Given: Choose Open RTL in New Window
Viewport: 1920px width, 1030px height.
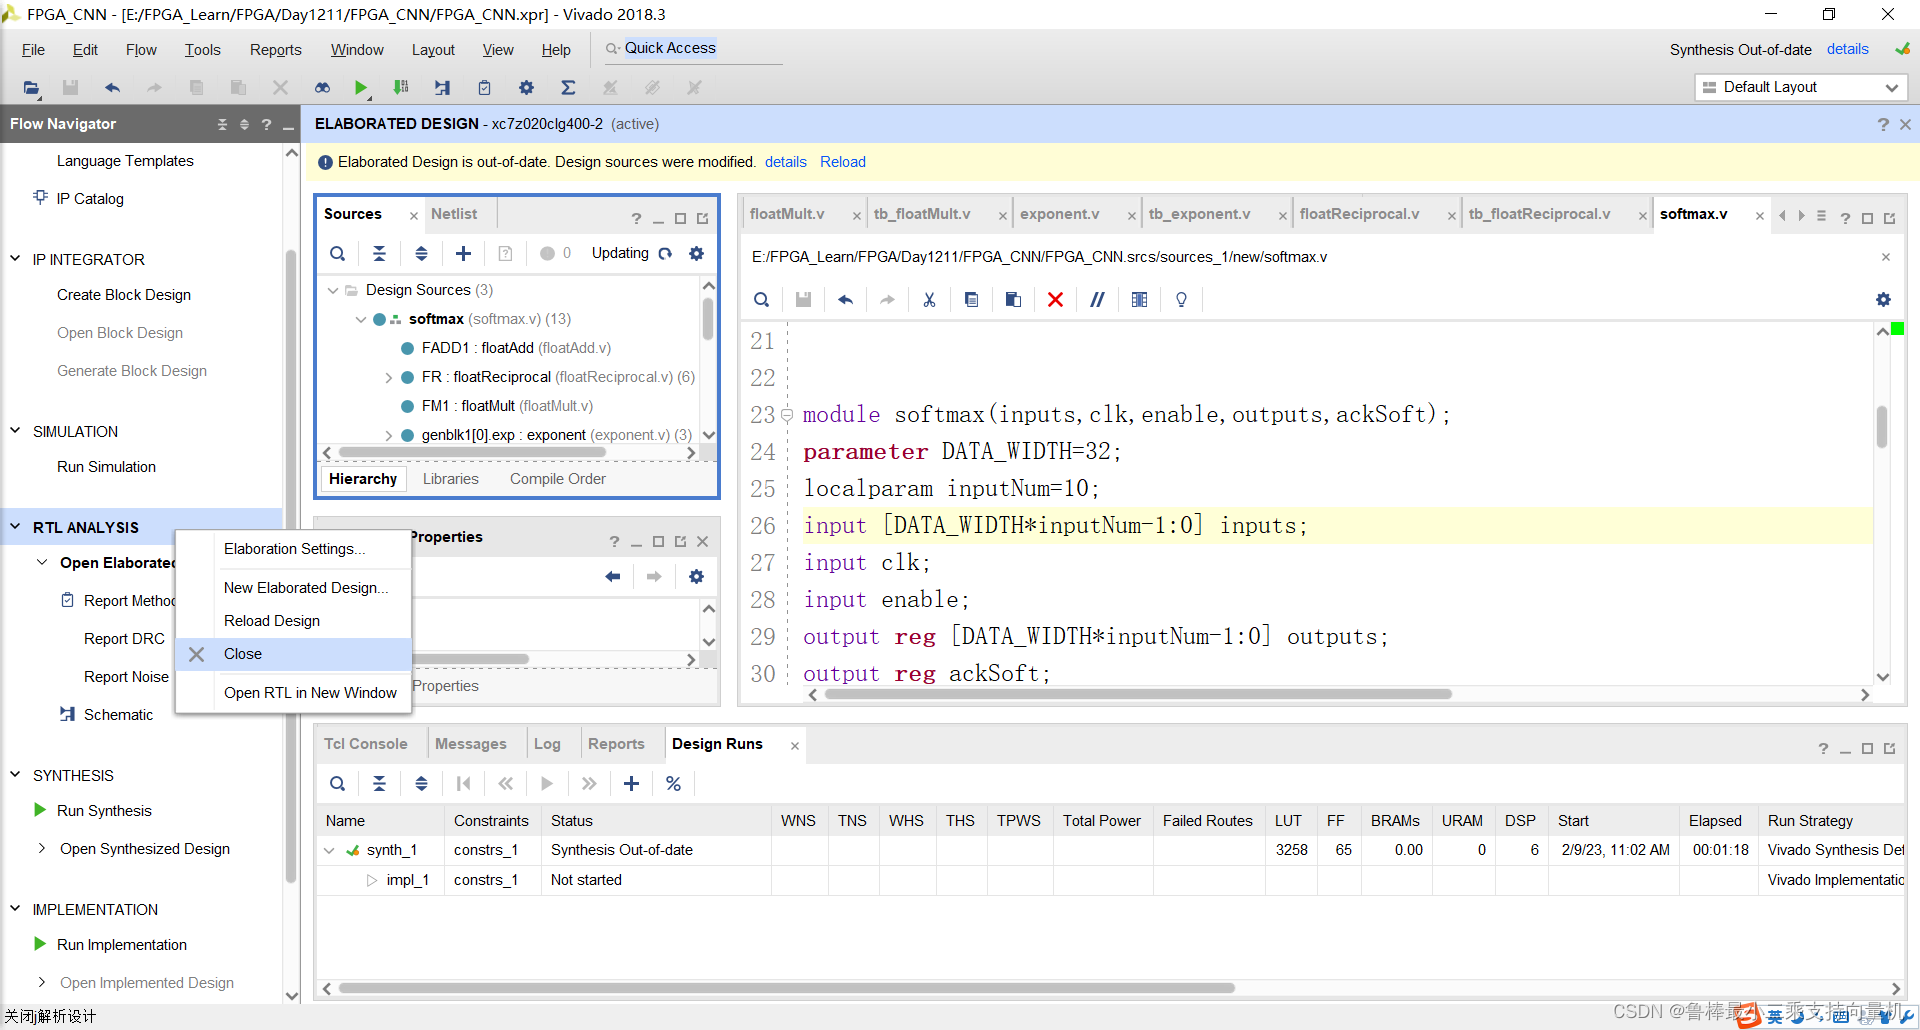Looking at the screenshot, I should [310, 693].
